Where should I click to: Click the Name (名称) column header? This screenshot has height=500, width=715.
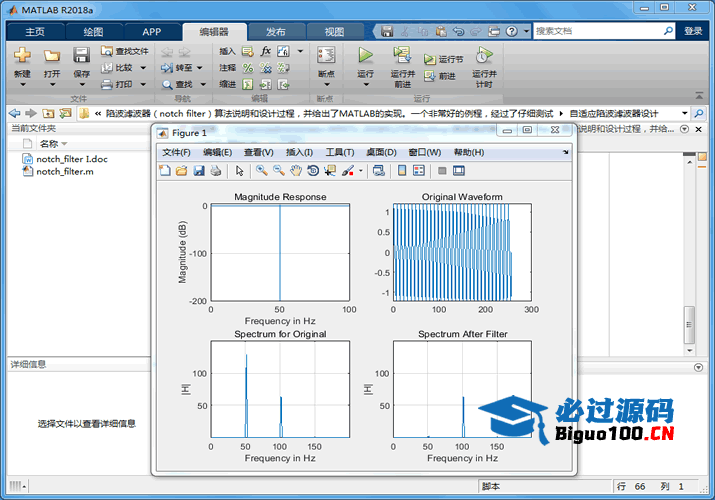[x=49, y=144]
